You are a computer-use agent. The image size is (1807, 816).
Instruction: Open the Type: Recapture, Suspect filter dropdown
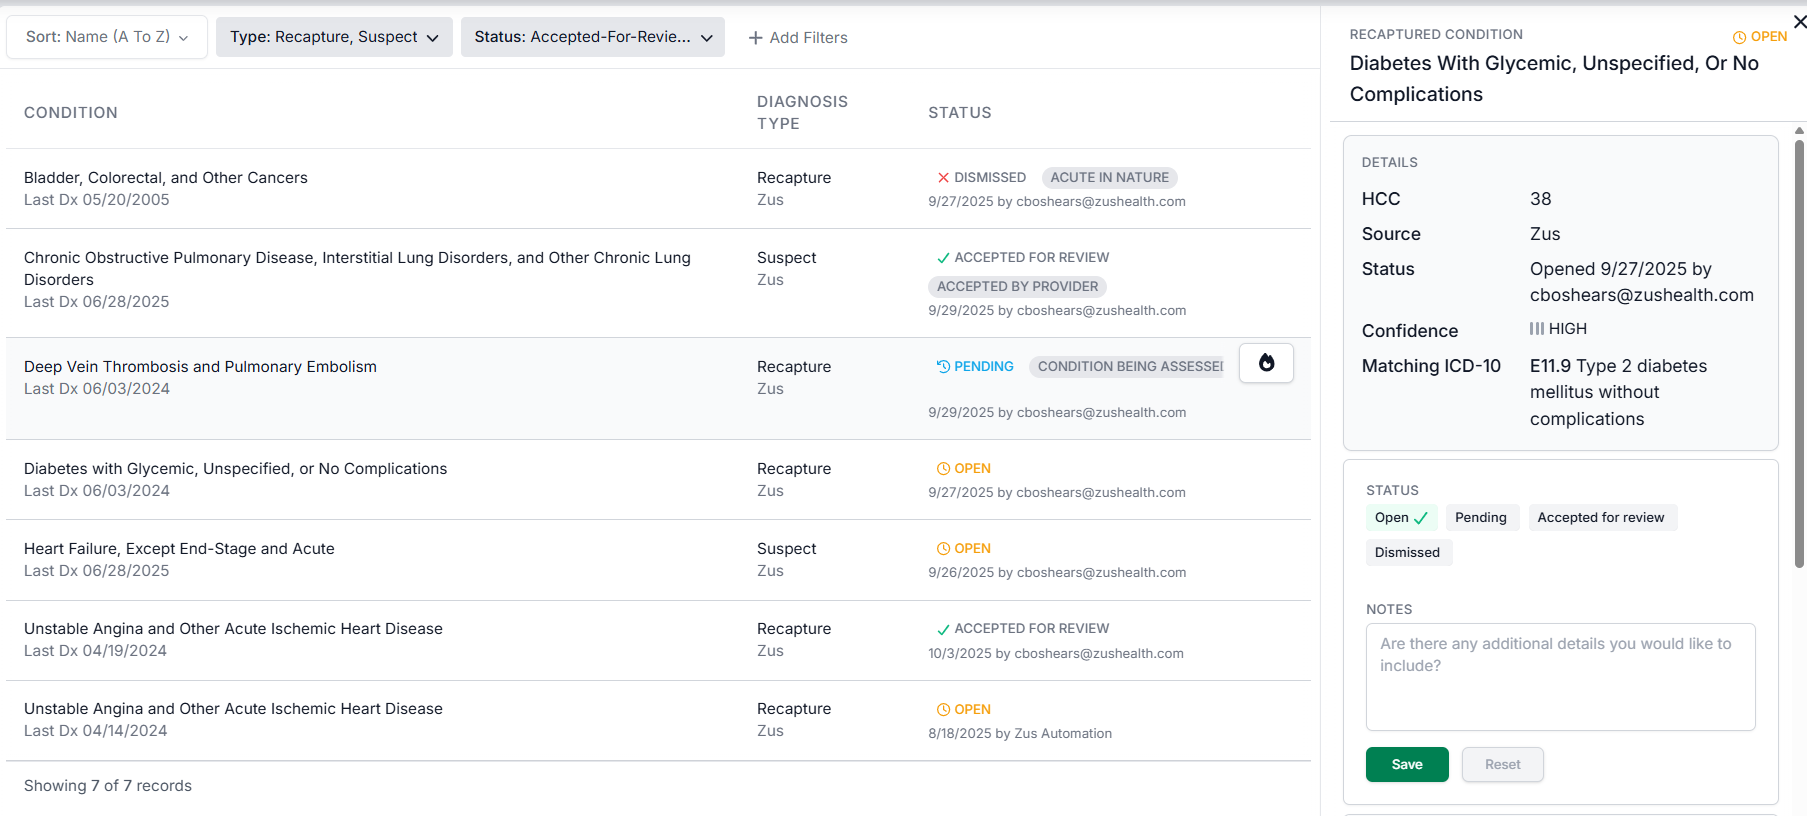pyautogui.click(x=334, y=37)
